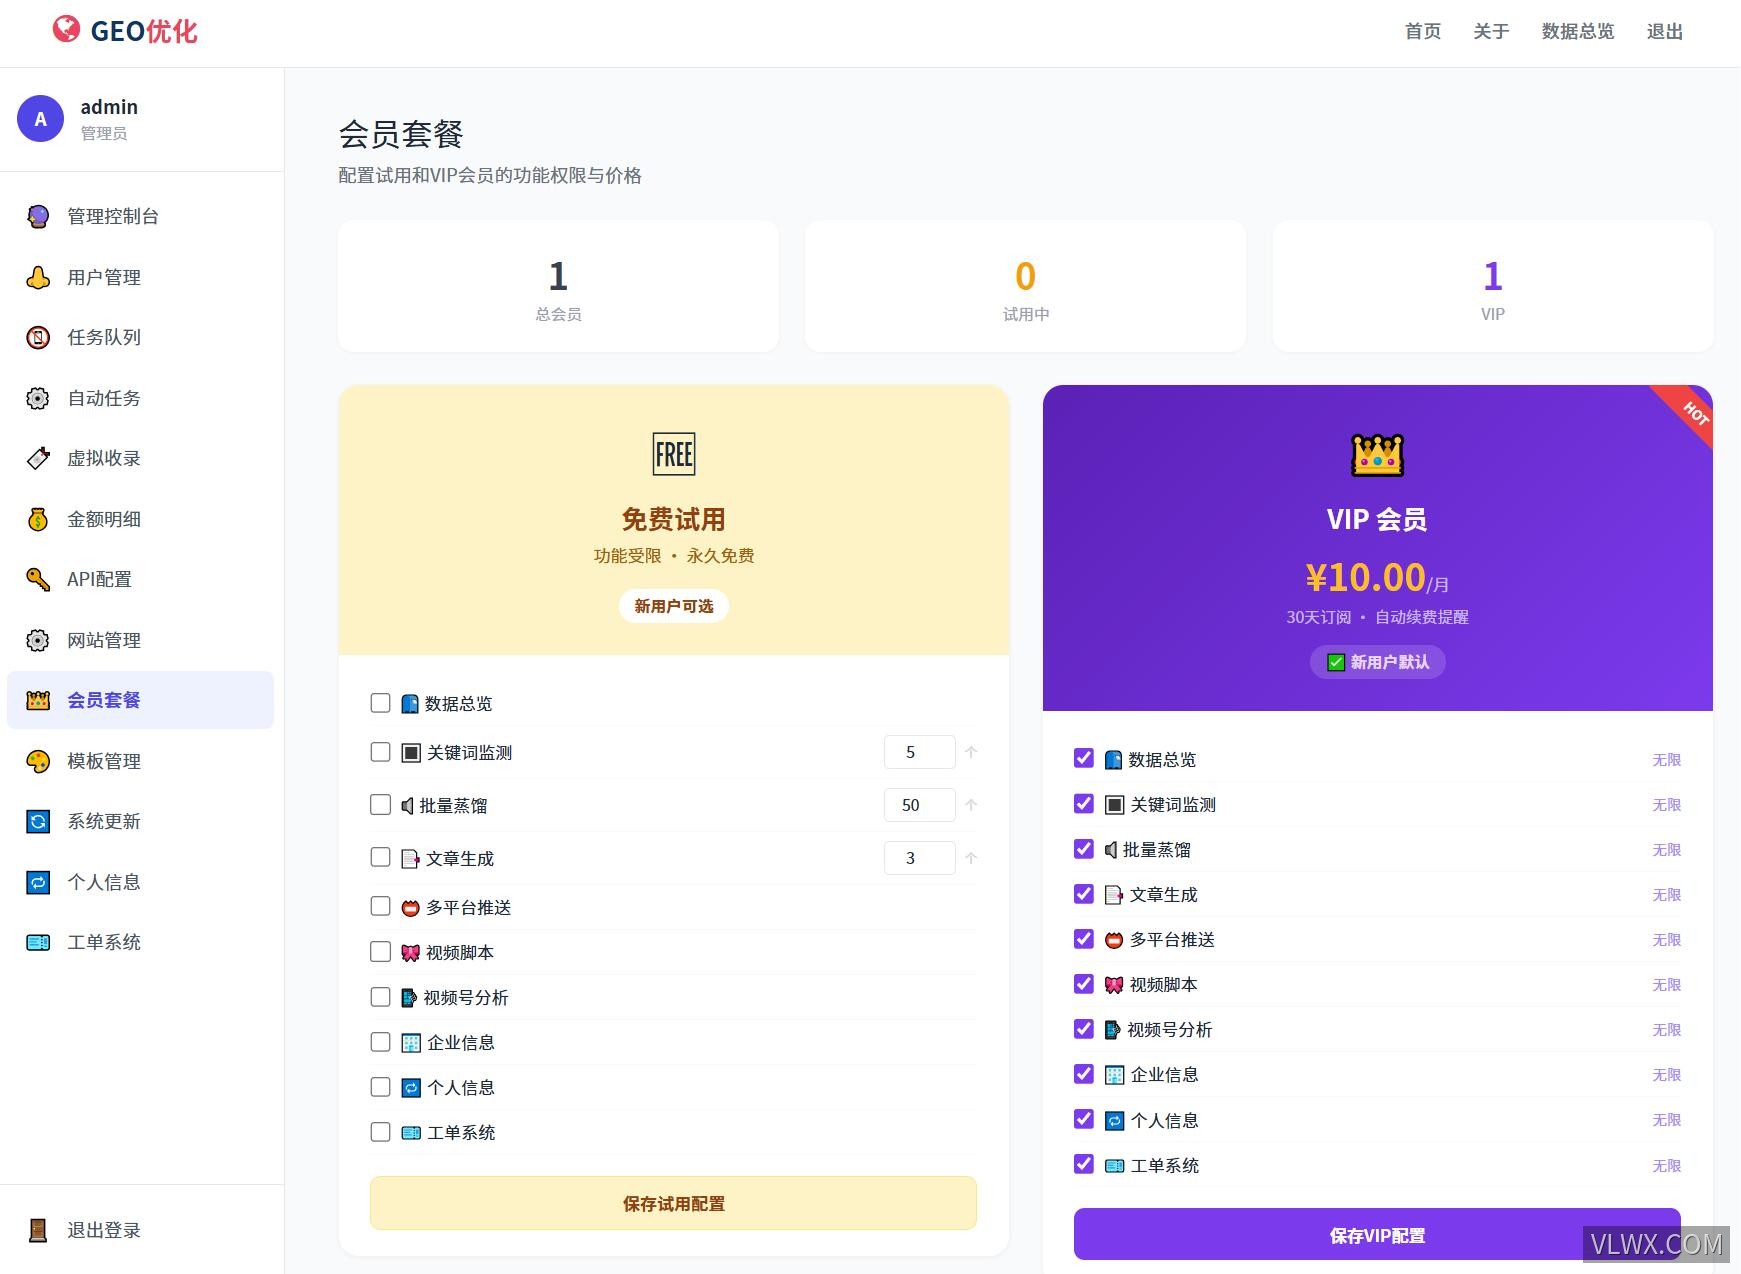Click the 总会员 statistics card
1741x1274 pixels.
[558, 286]
